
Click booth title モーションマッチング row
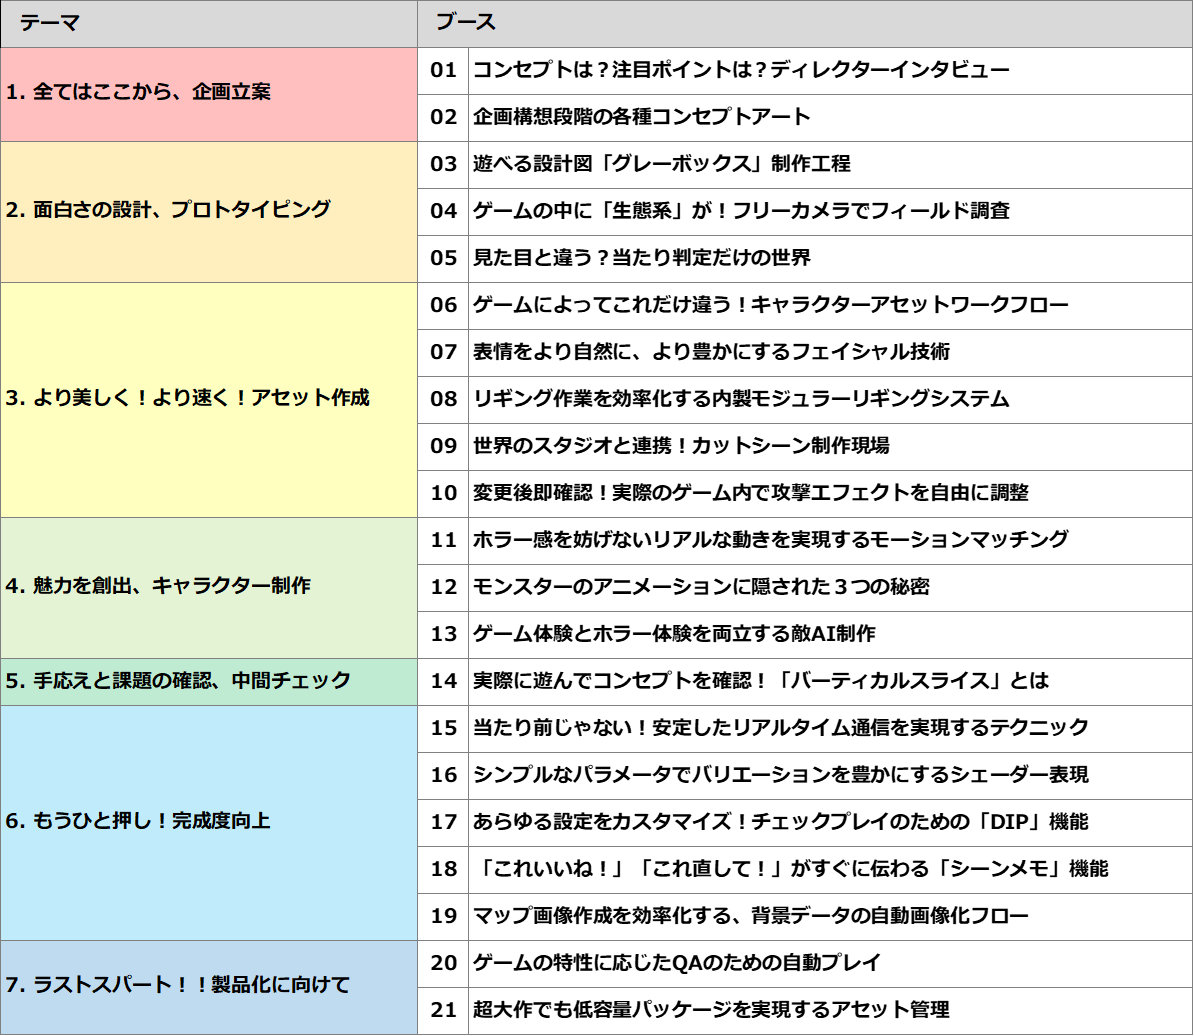pyautogui.click(x=830, y=541)
